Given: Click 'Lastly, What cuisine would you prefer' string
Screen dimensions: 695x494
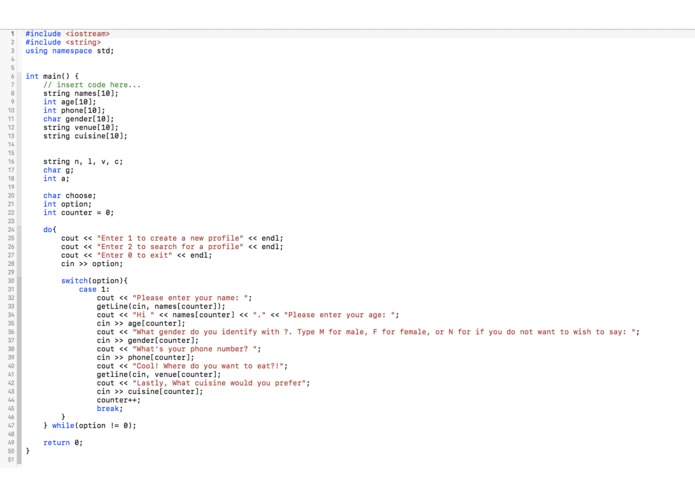Looking at the screenshot, I should tap(219, 383).
